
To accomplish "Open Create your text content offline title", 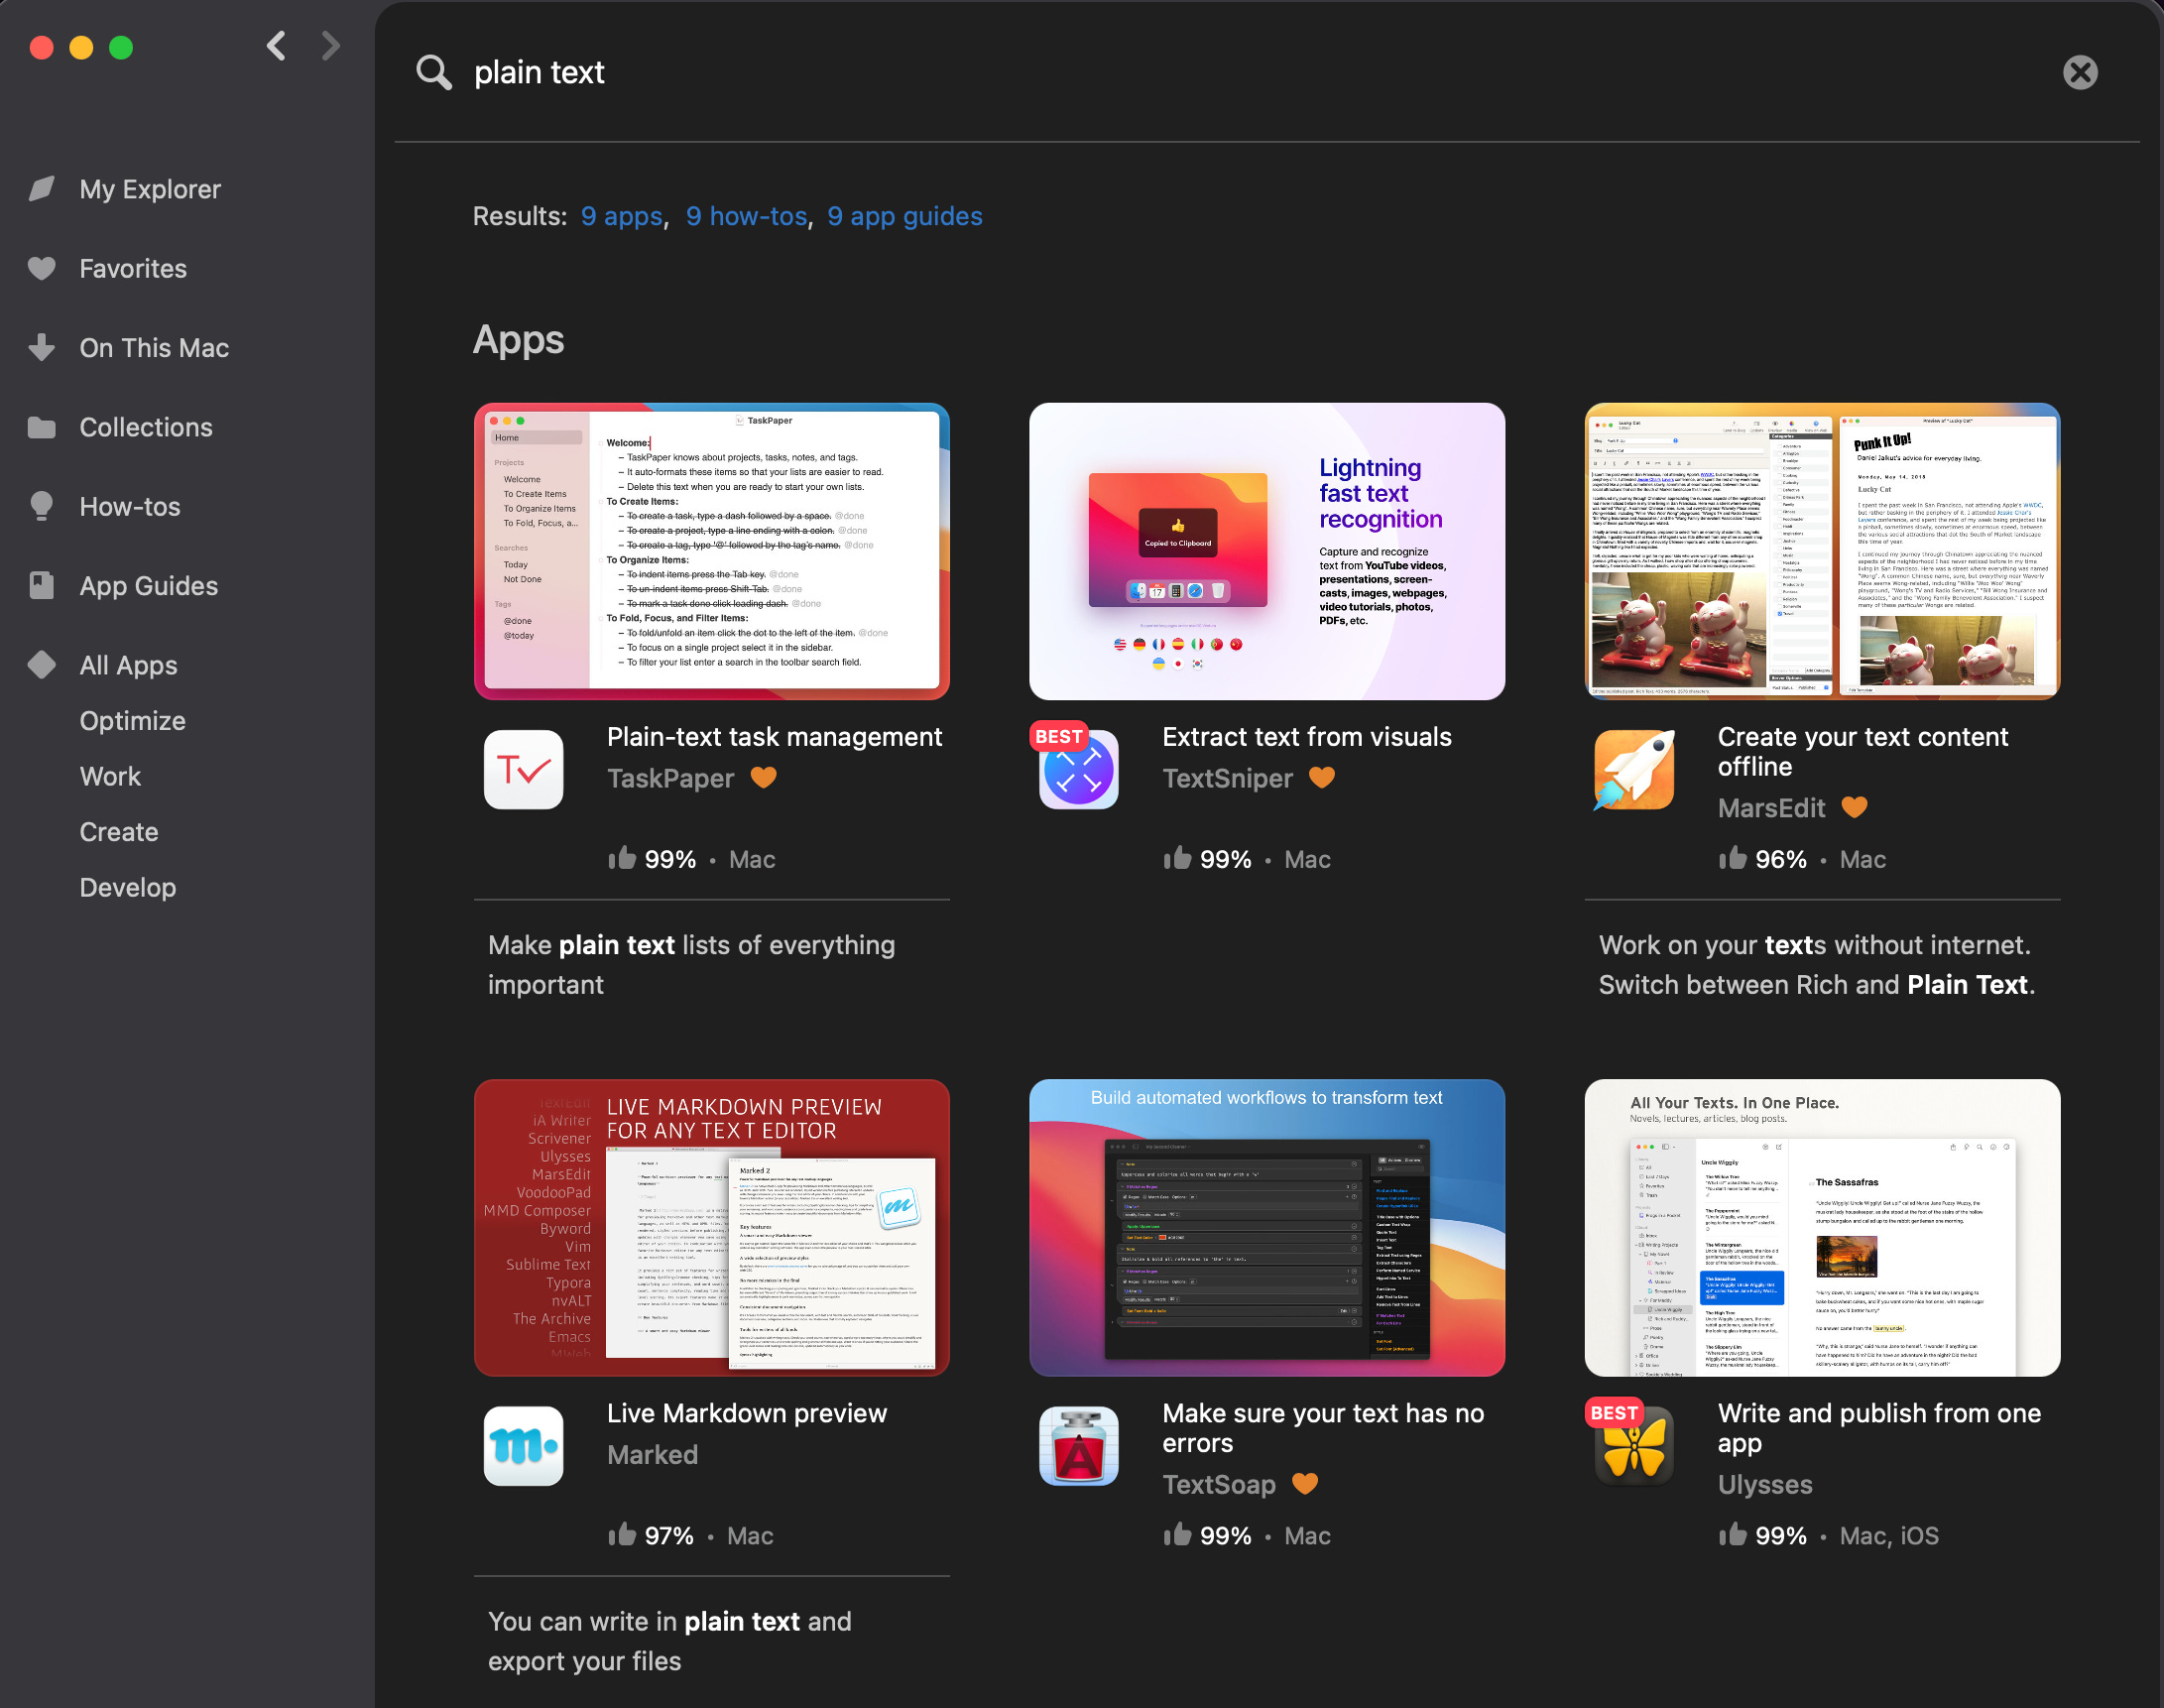I will (x=1862, y=751).
